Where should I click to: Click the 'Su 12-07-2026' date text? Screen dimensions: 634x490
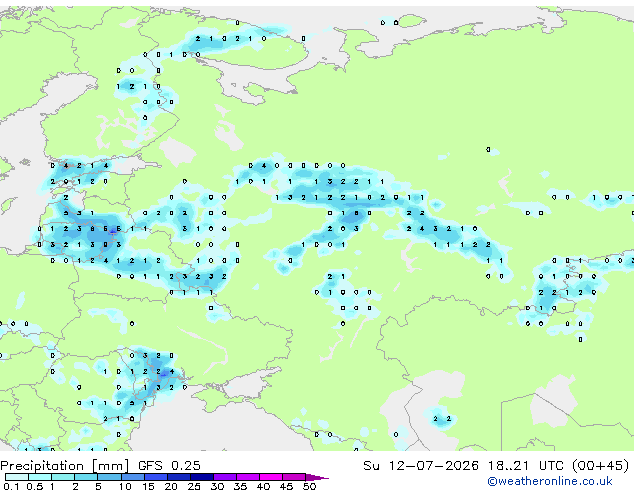tap(421, 466)
